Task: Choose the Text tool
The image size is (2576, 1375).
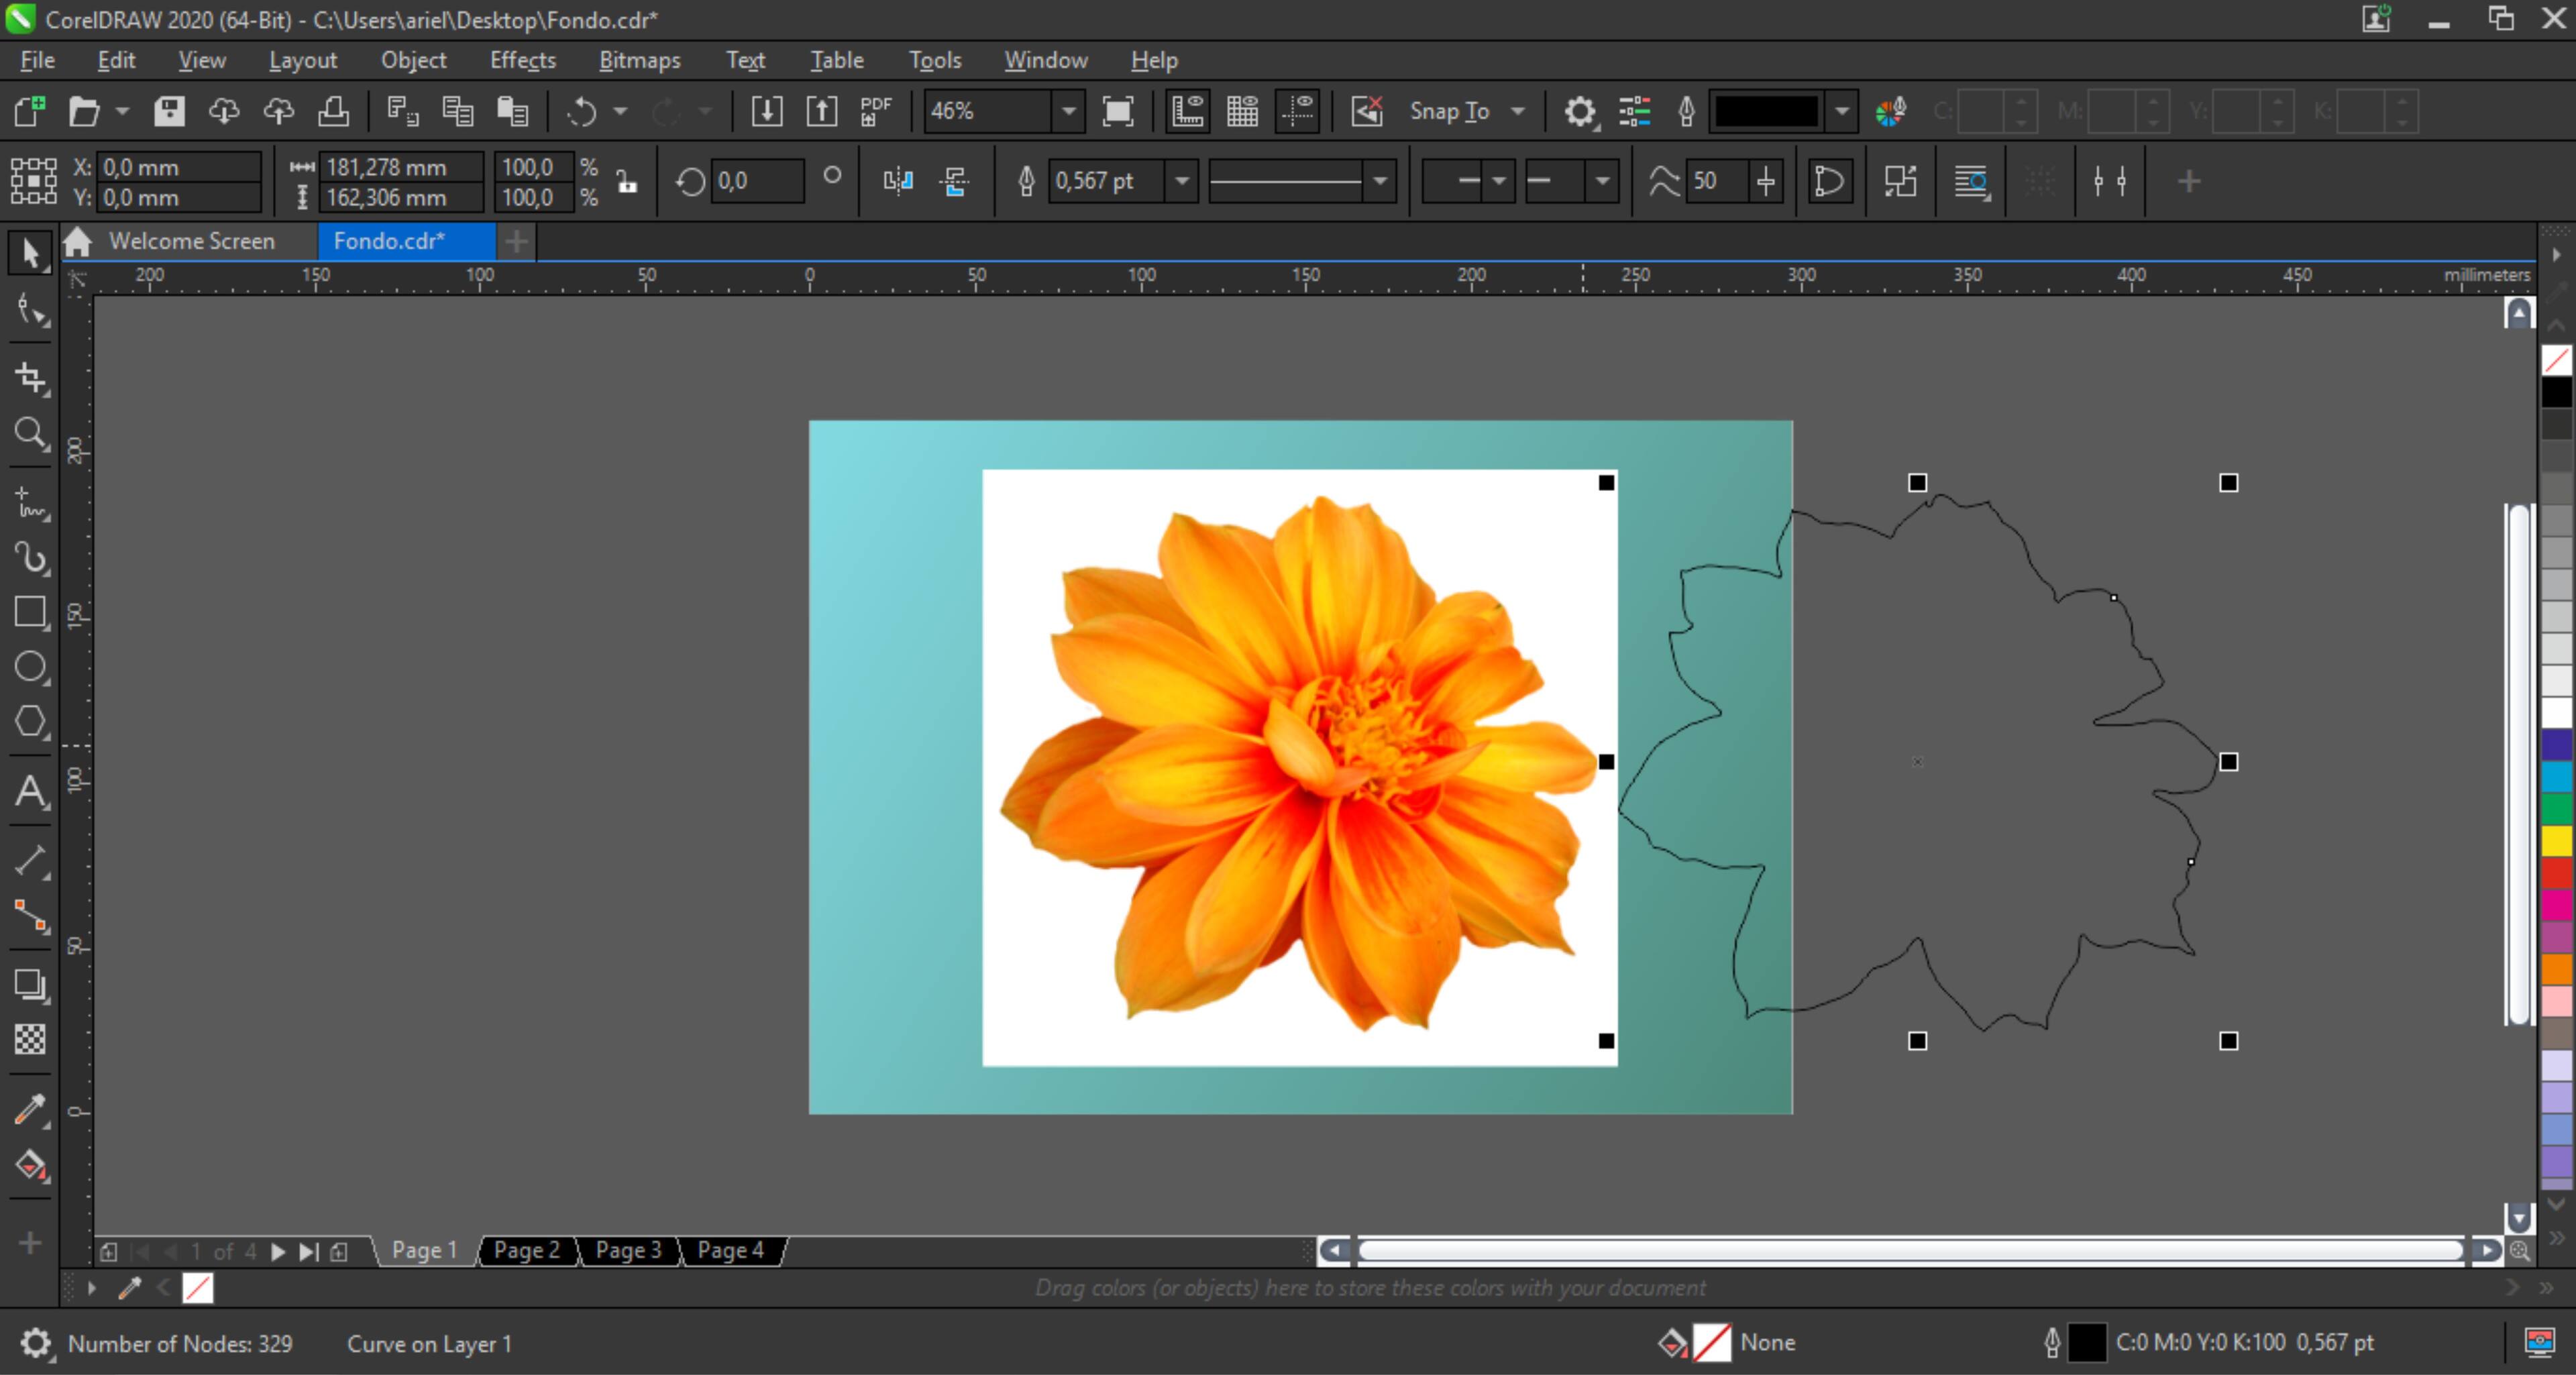Action: tap(30, 792)
